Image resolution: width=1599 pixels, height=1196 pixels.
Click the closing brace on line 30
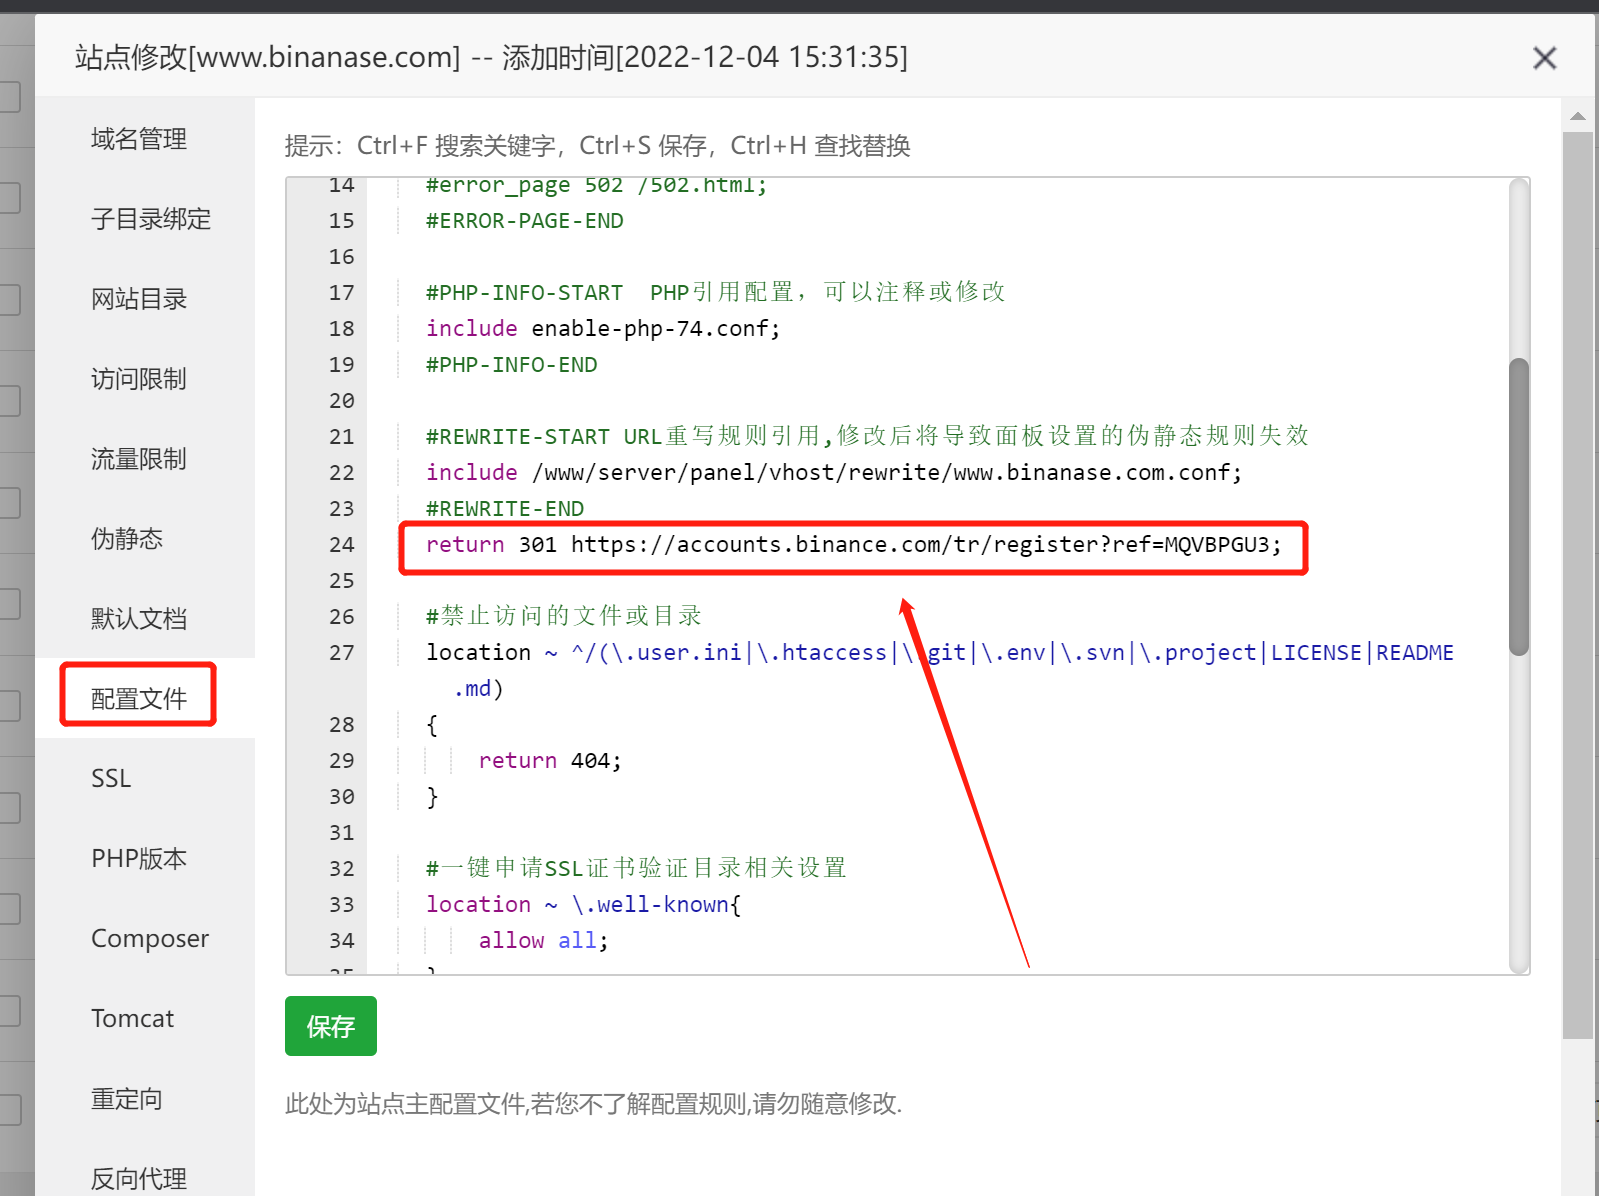(432, 797)
